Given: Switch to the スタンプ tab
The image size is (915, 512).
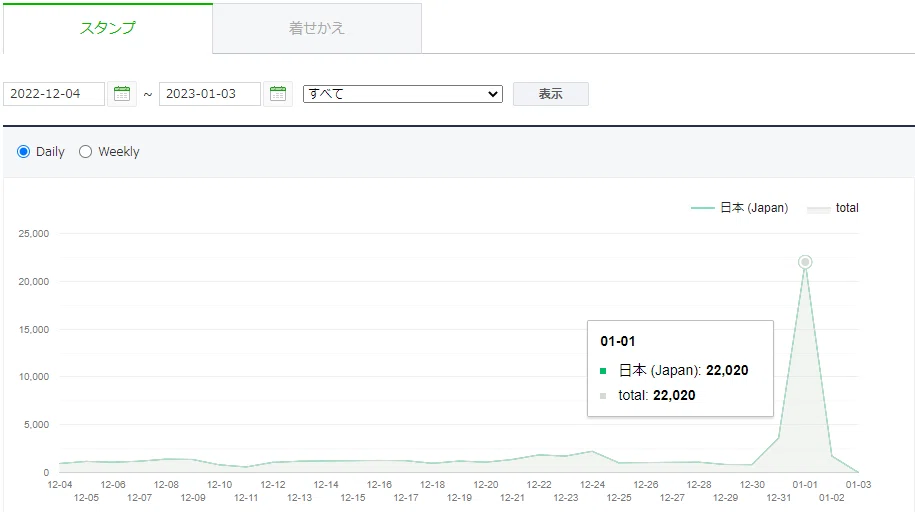Looking at the screenshot, I should coord(107,28).
